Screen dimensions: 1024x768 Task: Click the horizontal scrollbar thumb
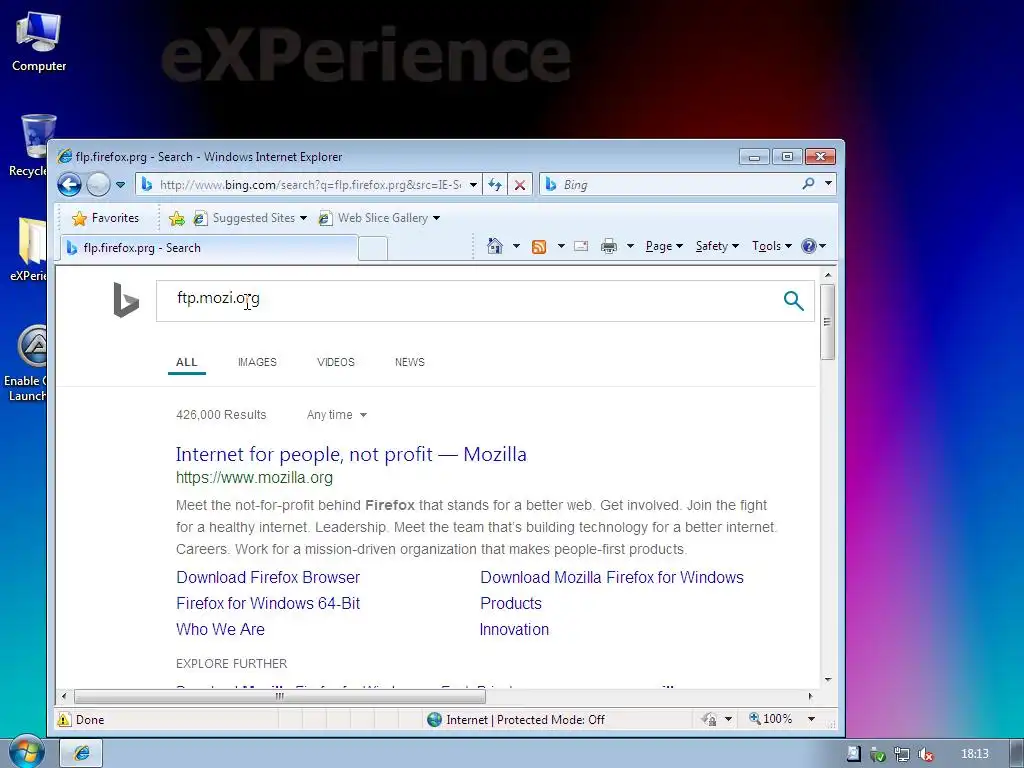coord(280,696)
